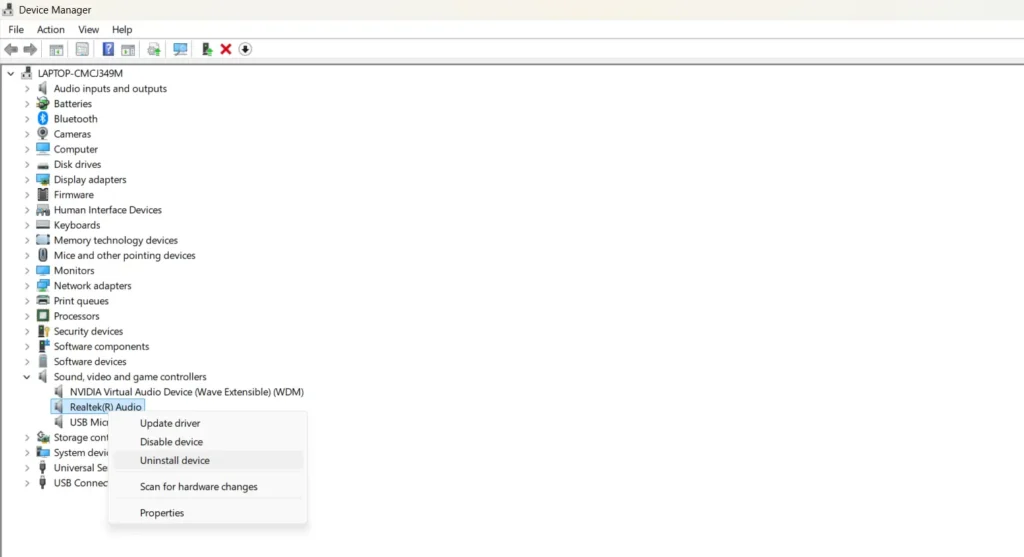
Task: Click the Firmware category icon
Action: (42, 194)
